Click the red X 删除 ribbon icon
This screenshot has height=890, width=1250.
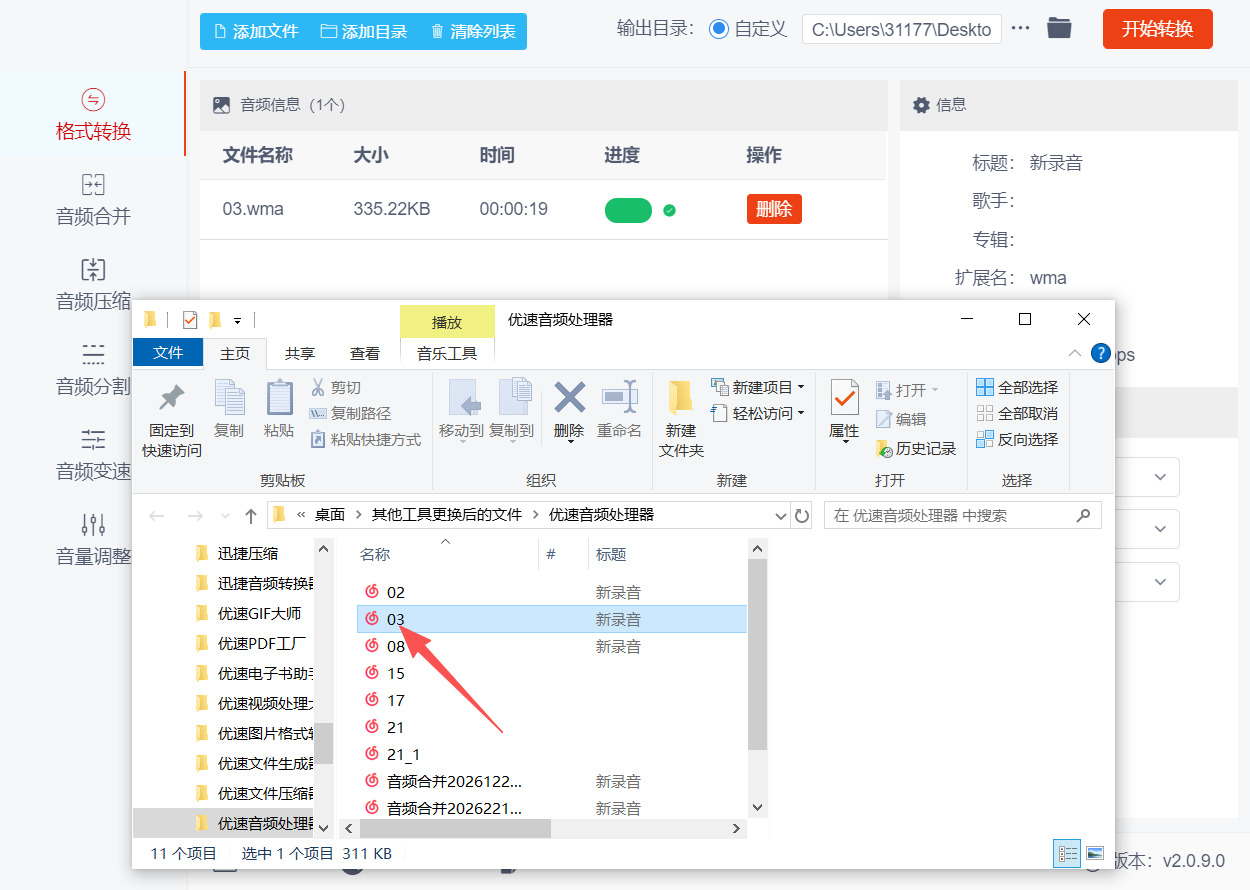[569, 398]
